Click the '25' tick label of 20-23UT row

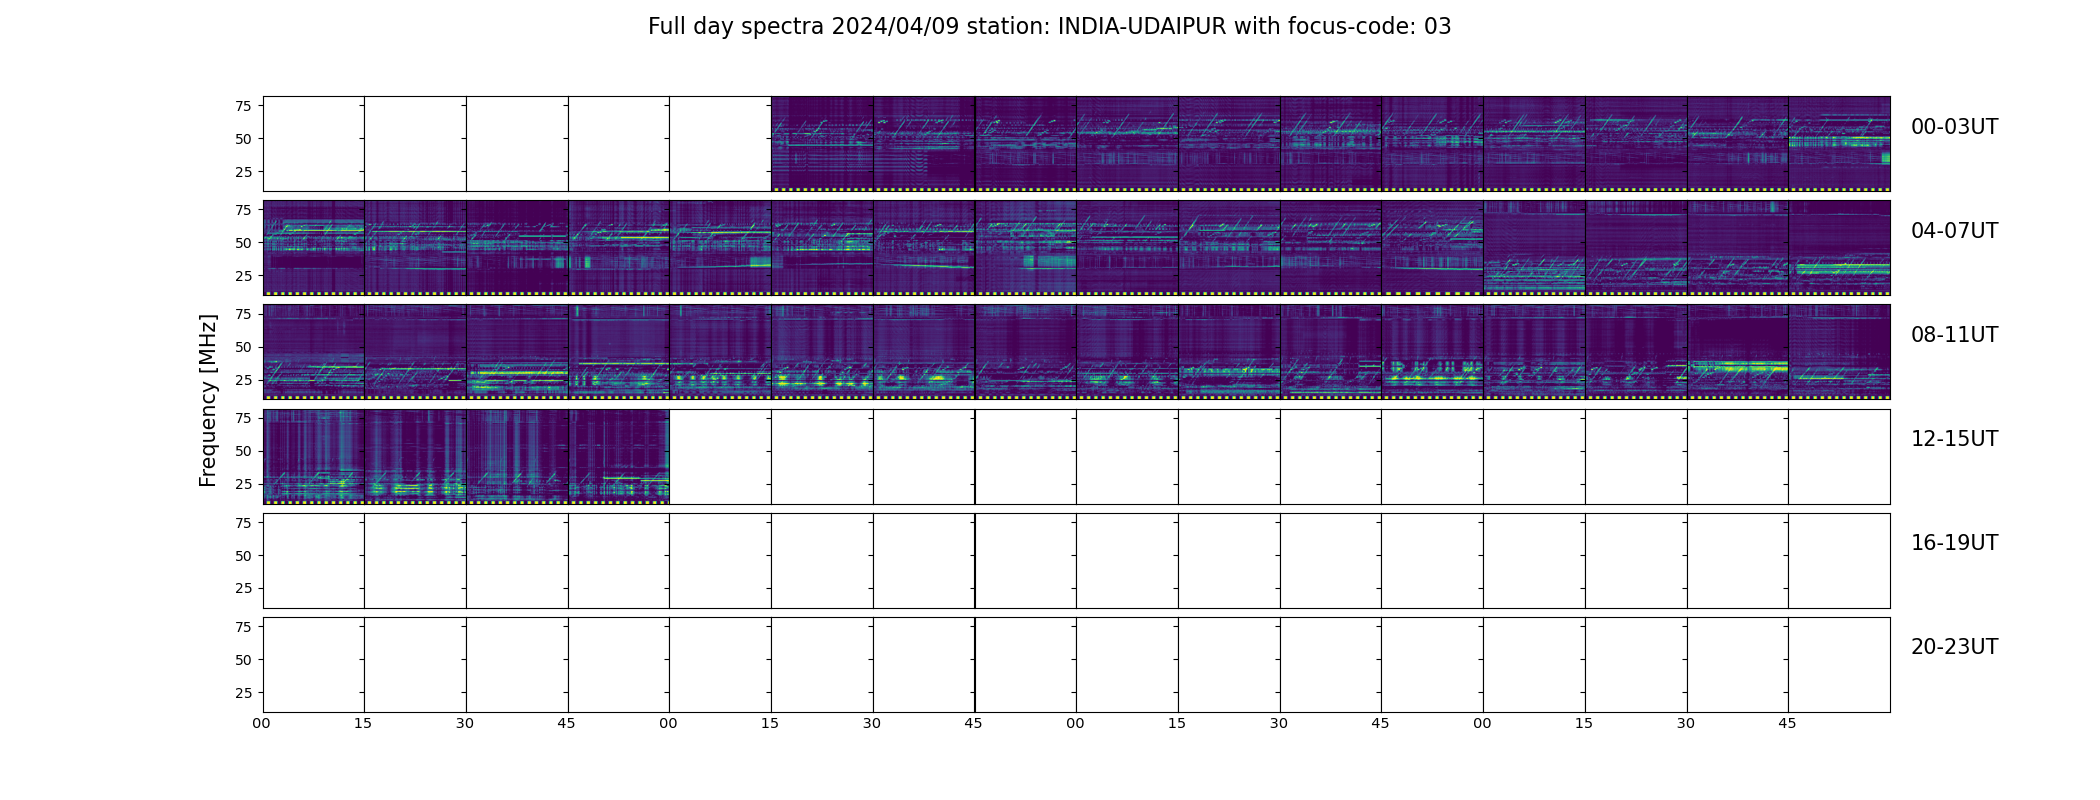243,692
